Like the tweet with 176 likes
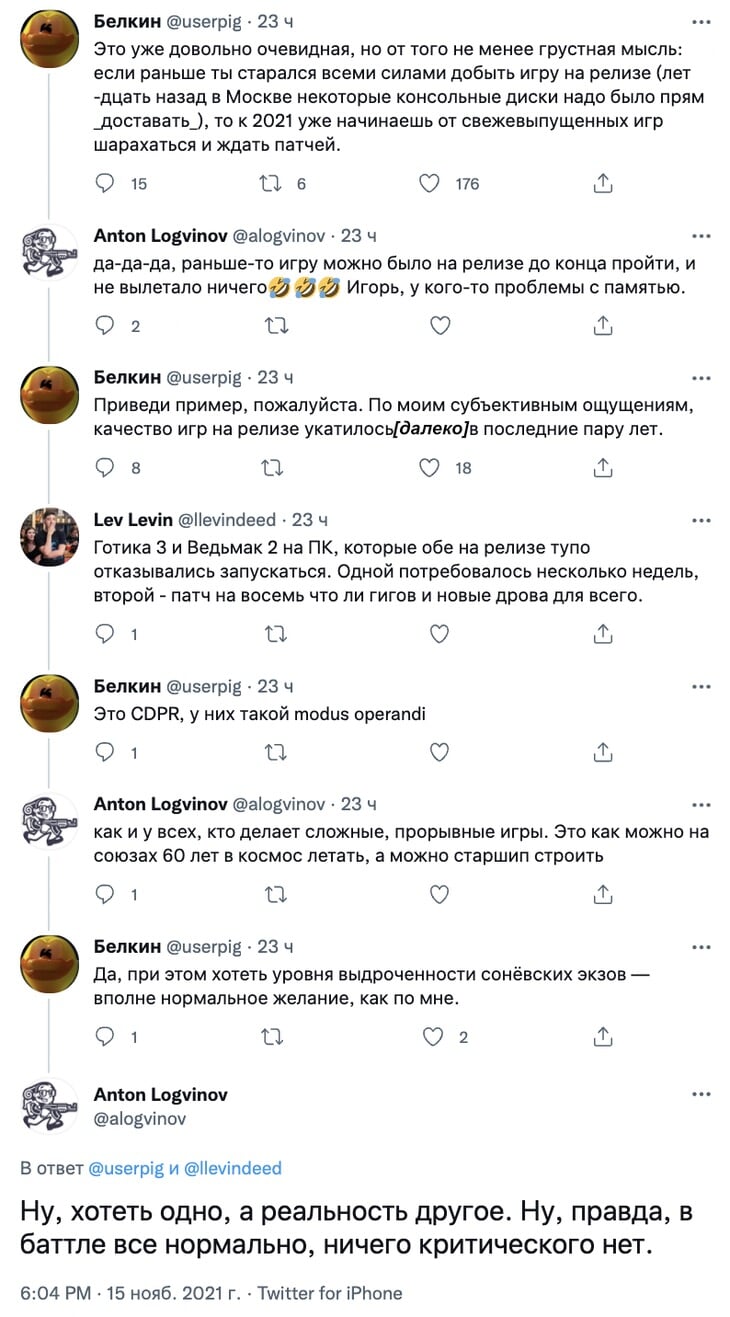The height and width of the screenshot is (1317, 730). 429,184
